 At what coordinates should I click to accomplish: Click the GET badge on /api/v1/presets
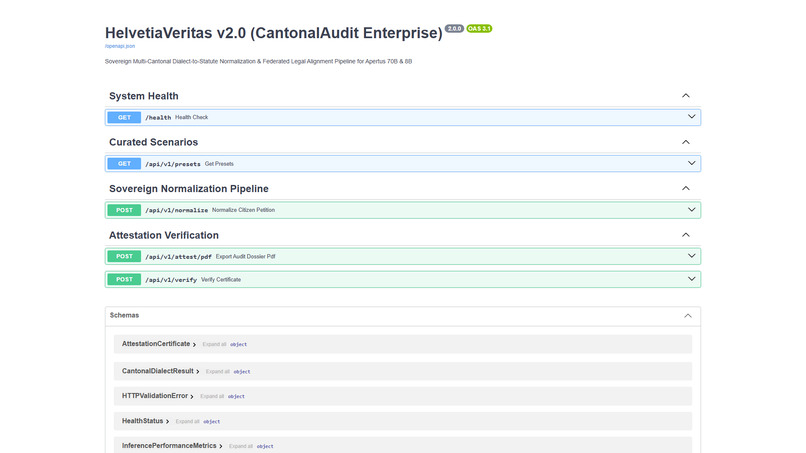point(124,164)
